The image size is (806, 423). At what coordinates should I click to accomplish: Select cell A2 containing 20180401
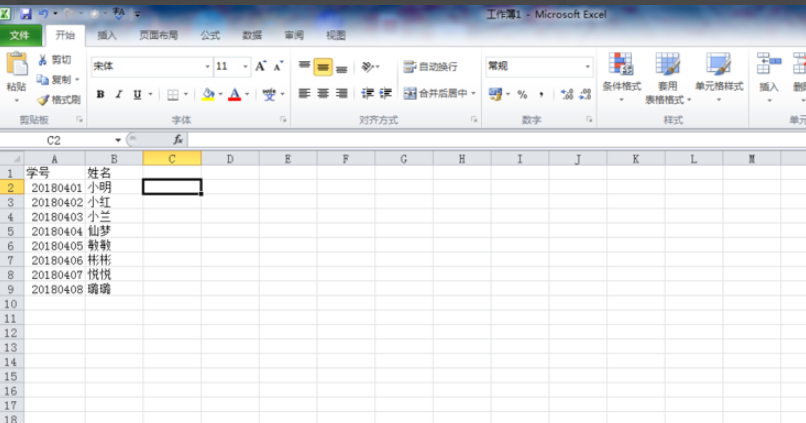click(x=55, y=187)
